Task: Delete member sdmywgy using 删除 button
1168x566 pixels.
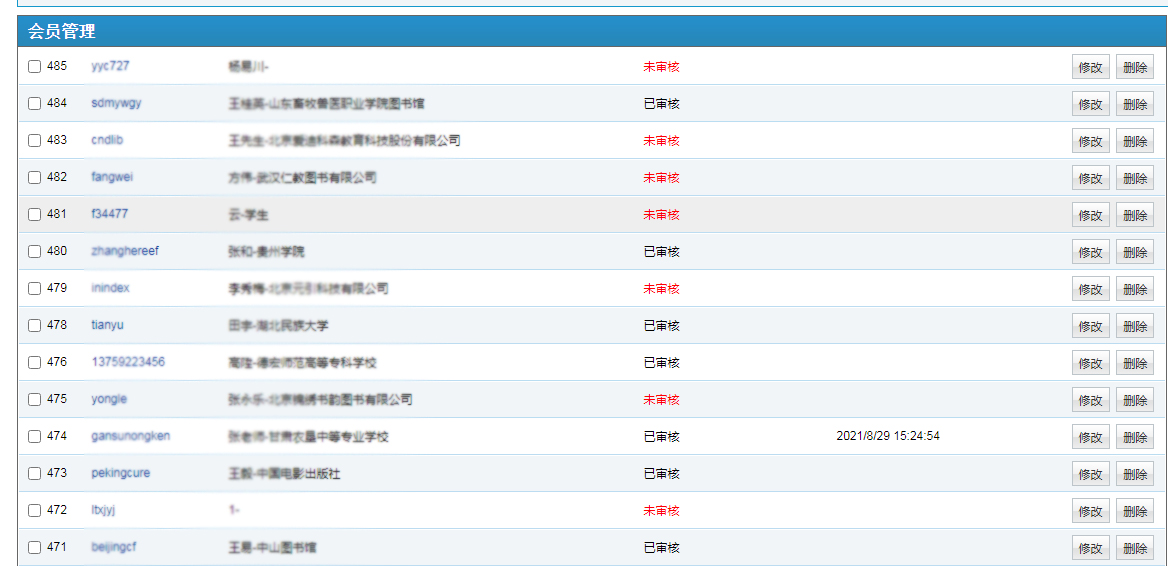Action: 1134,104
